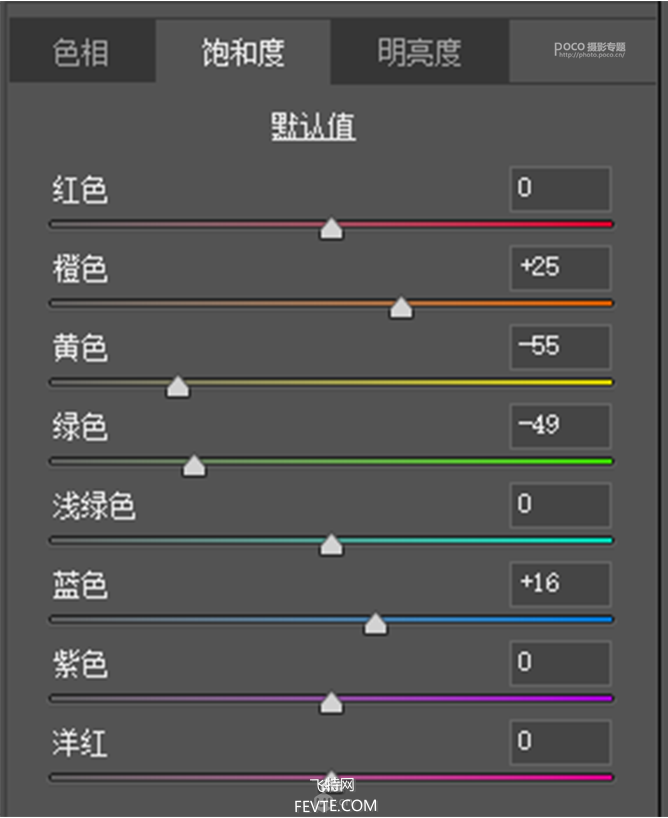Screen dimensions: 668x818
Task: Click the 洋红 (Magenta) value field
Action: tap(559, 742)
